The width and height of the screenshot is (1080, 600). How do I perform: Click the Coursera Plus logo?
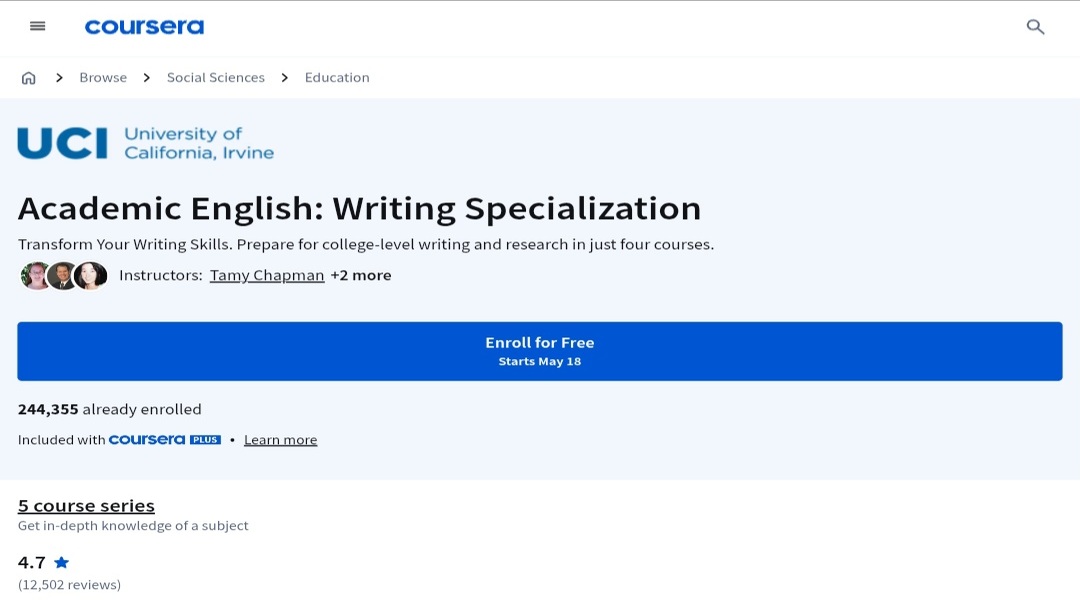click(165, 439)
